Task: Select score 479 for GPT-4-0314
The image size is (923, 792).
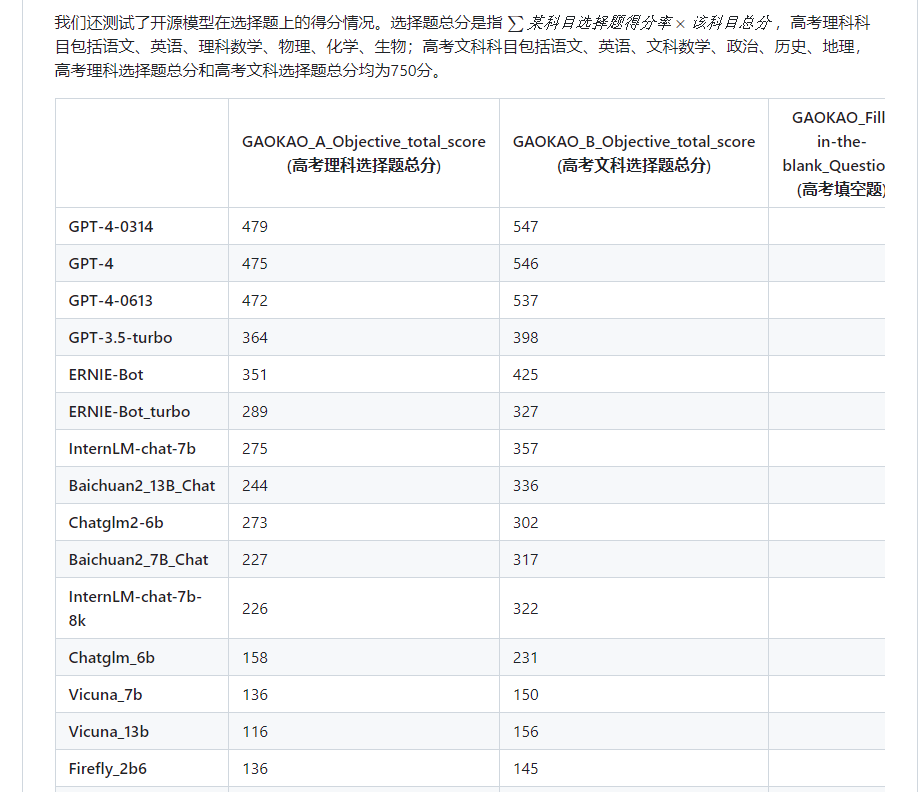Action: 255,227
